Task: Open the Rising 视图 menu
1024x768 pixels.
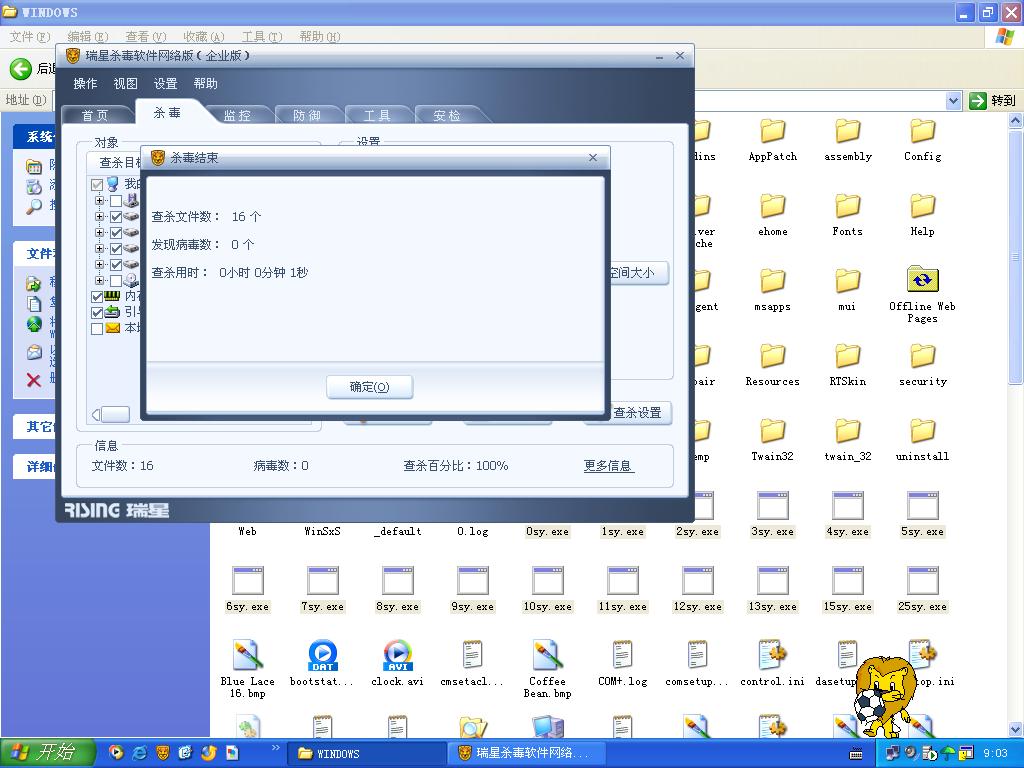Action: click(125, 84)
